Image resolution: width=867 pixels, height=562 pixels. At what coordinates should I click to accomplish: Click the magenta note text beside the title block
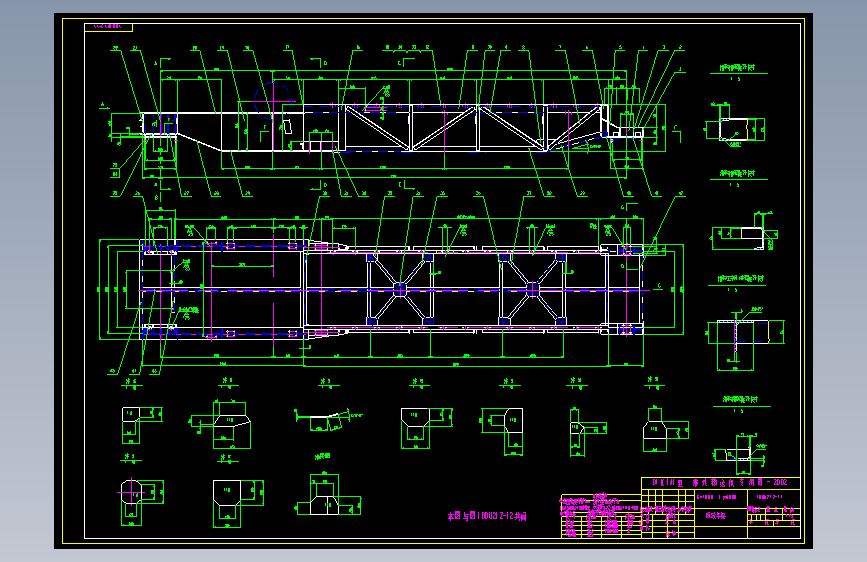(487, 516)
